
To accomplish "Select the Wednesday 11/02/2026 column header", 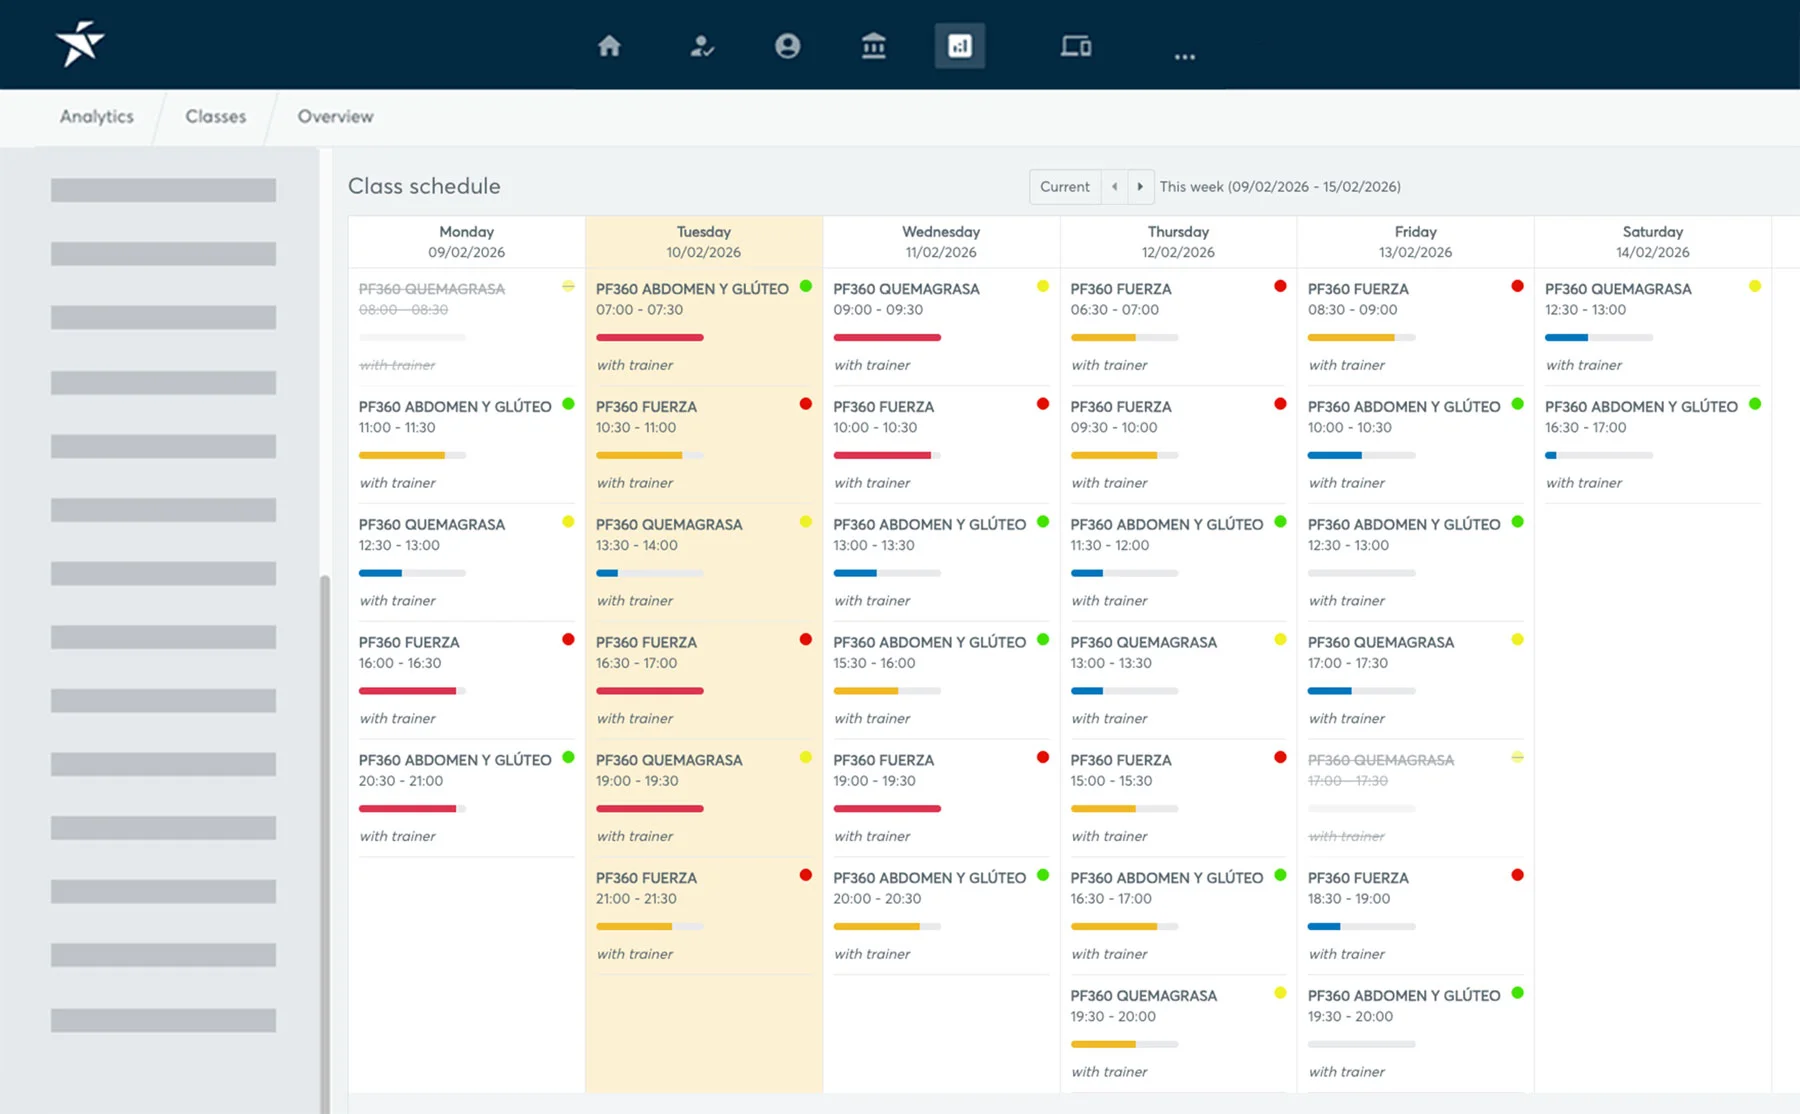I will 941,242.
